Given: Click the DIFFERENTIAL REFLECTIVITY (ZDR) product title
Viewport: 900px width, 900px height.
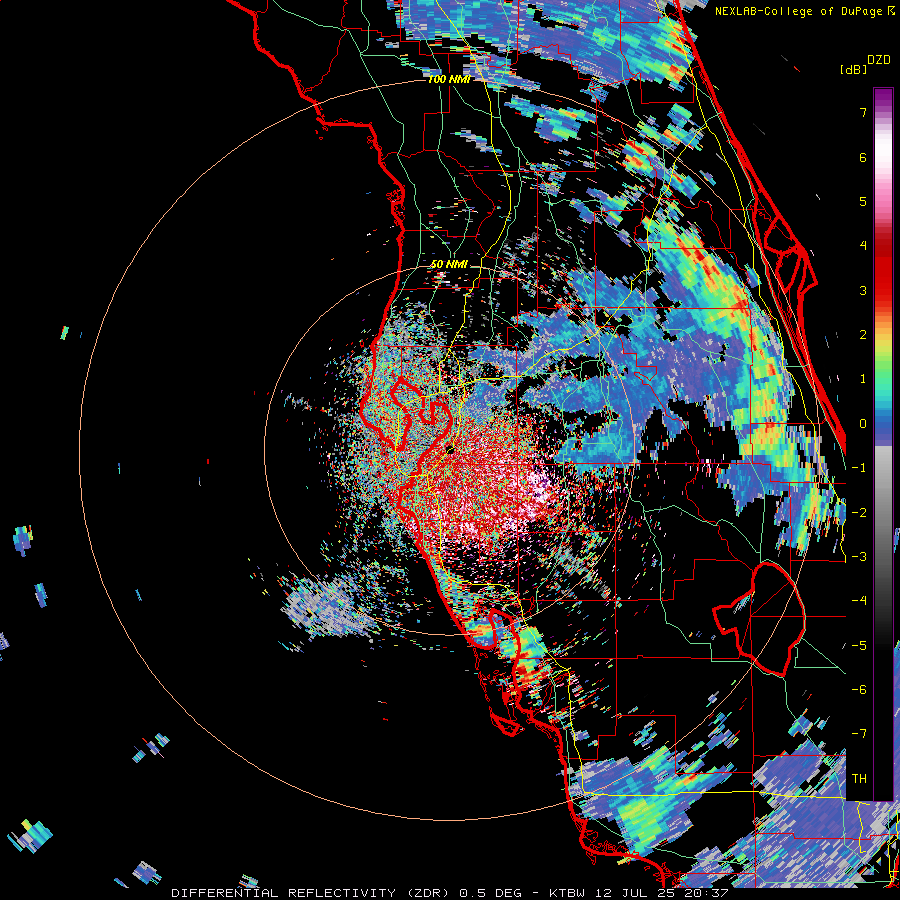Looking at the screenshot, I should pos(312,893).
